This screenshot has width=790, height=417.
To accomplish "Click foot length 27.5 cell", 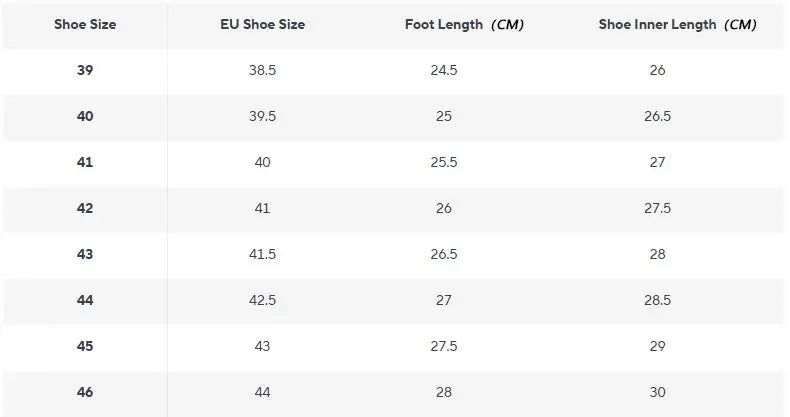I will click(444, 346).
